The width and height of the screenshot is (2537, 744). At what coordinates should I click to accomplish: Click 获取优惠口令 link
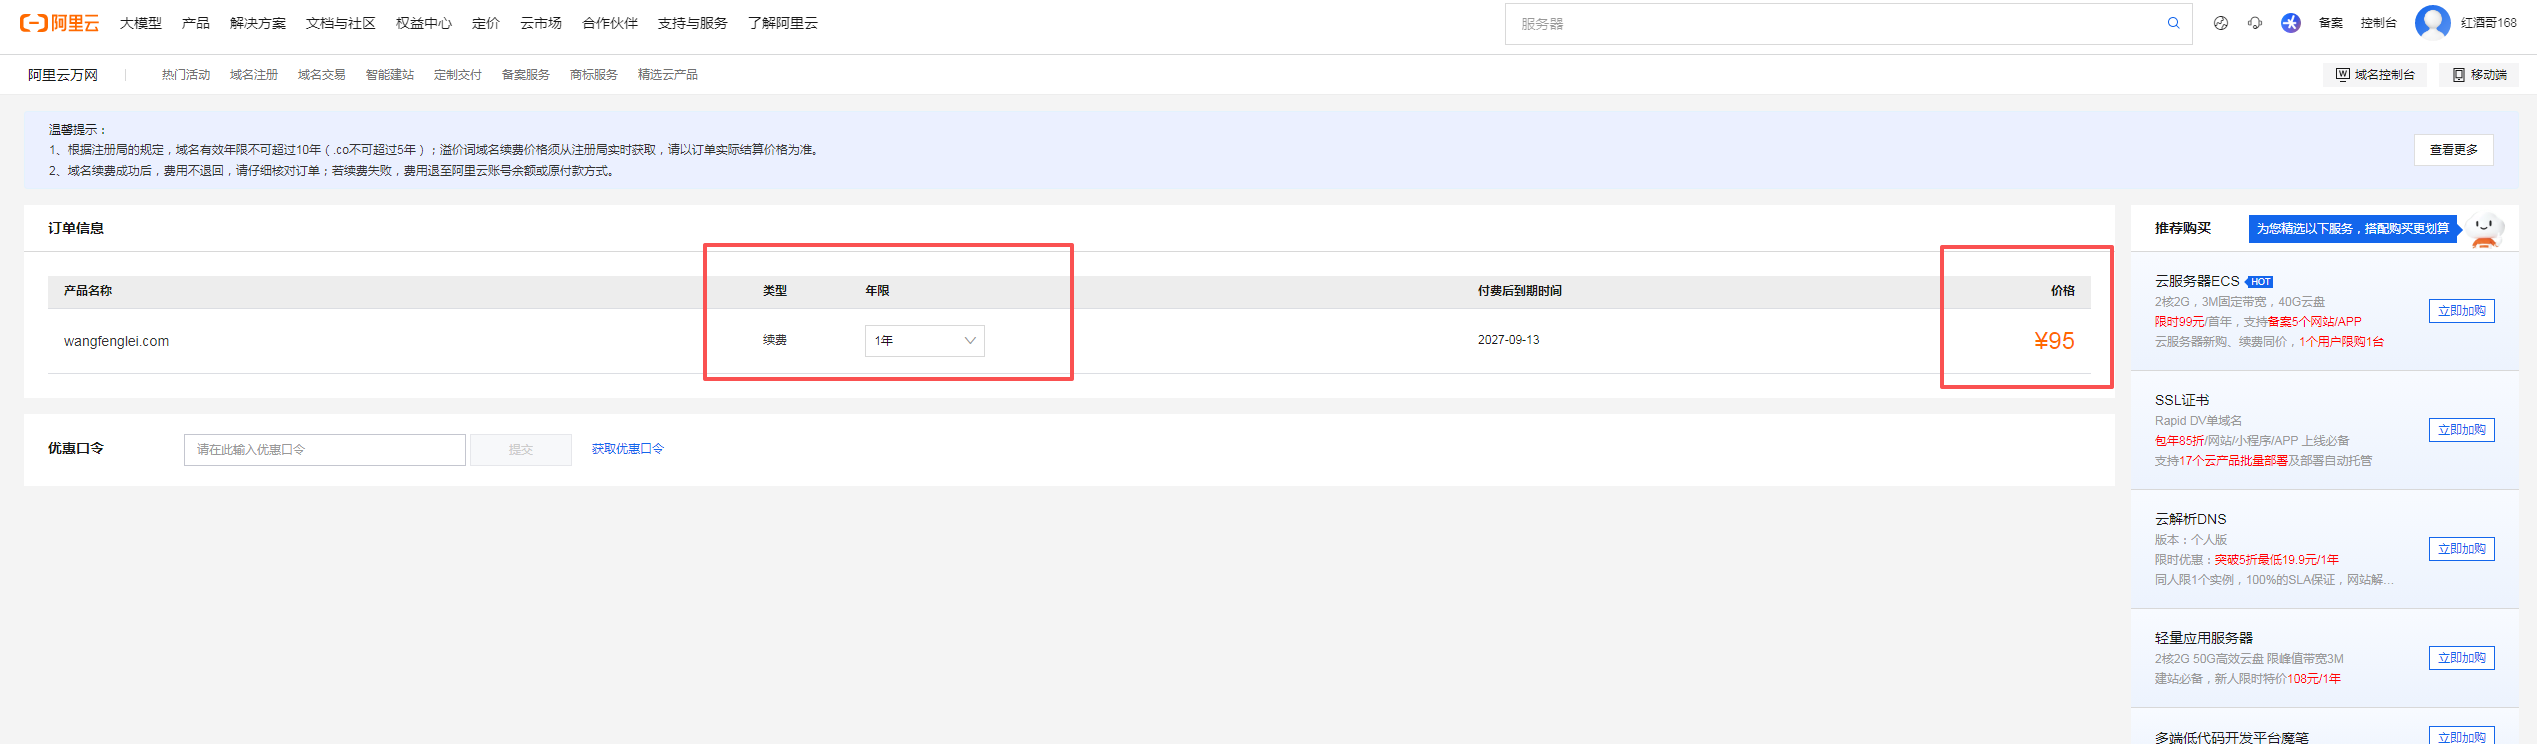(x=627, y=449)
